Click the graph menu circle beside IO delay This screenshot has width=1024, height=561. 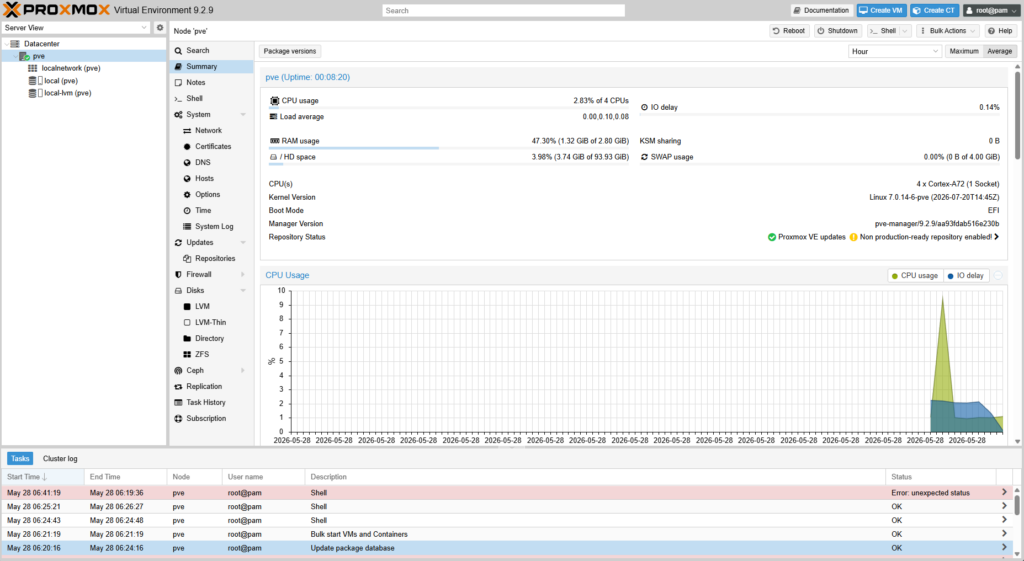tap(998, 276)
